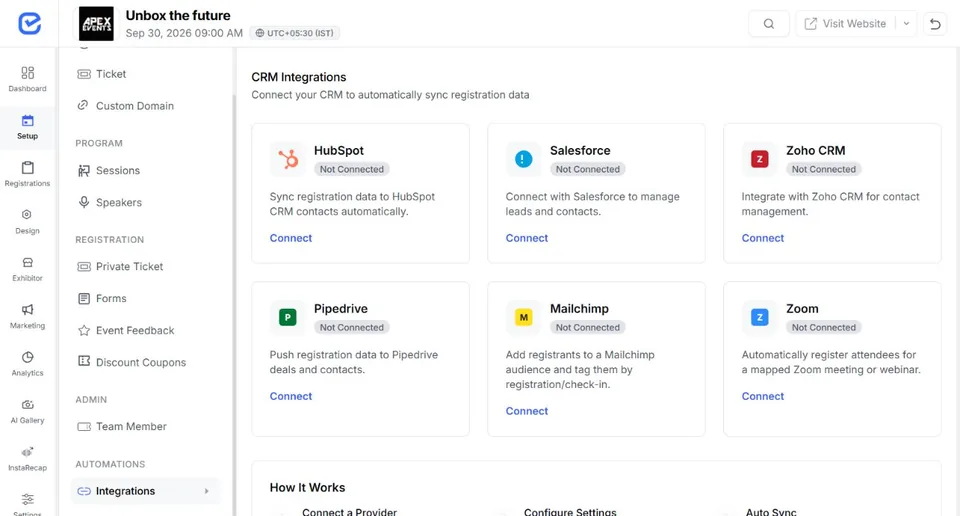Click Pipedrive's Not Connected status badge
The height and width of the screenshot is (516, 960).
[351, 327]
